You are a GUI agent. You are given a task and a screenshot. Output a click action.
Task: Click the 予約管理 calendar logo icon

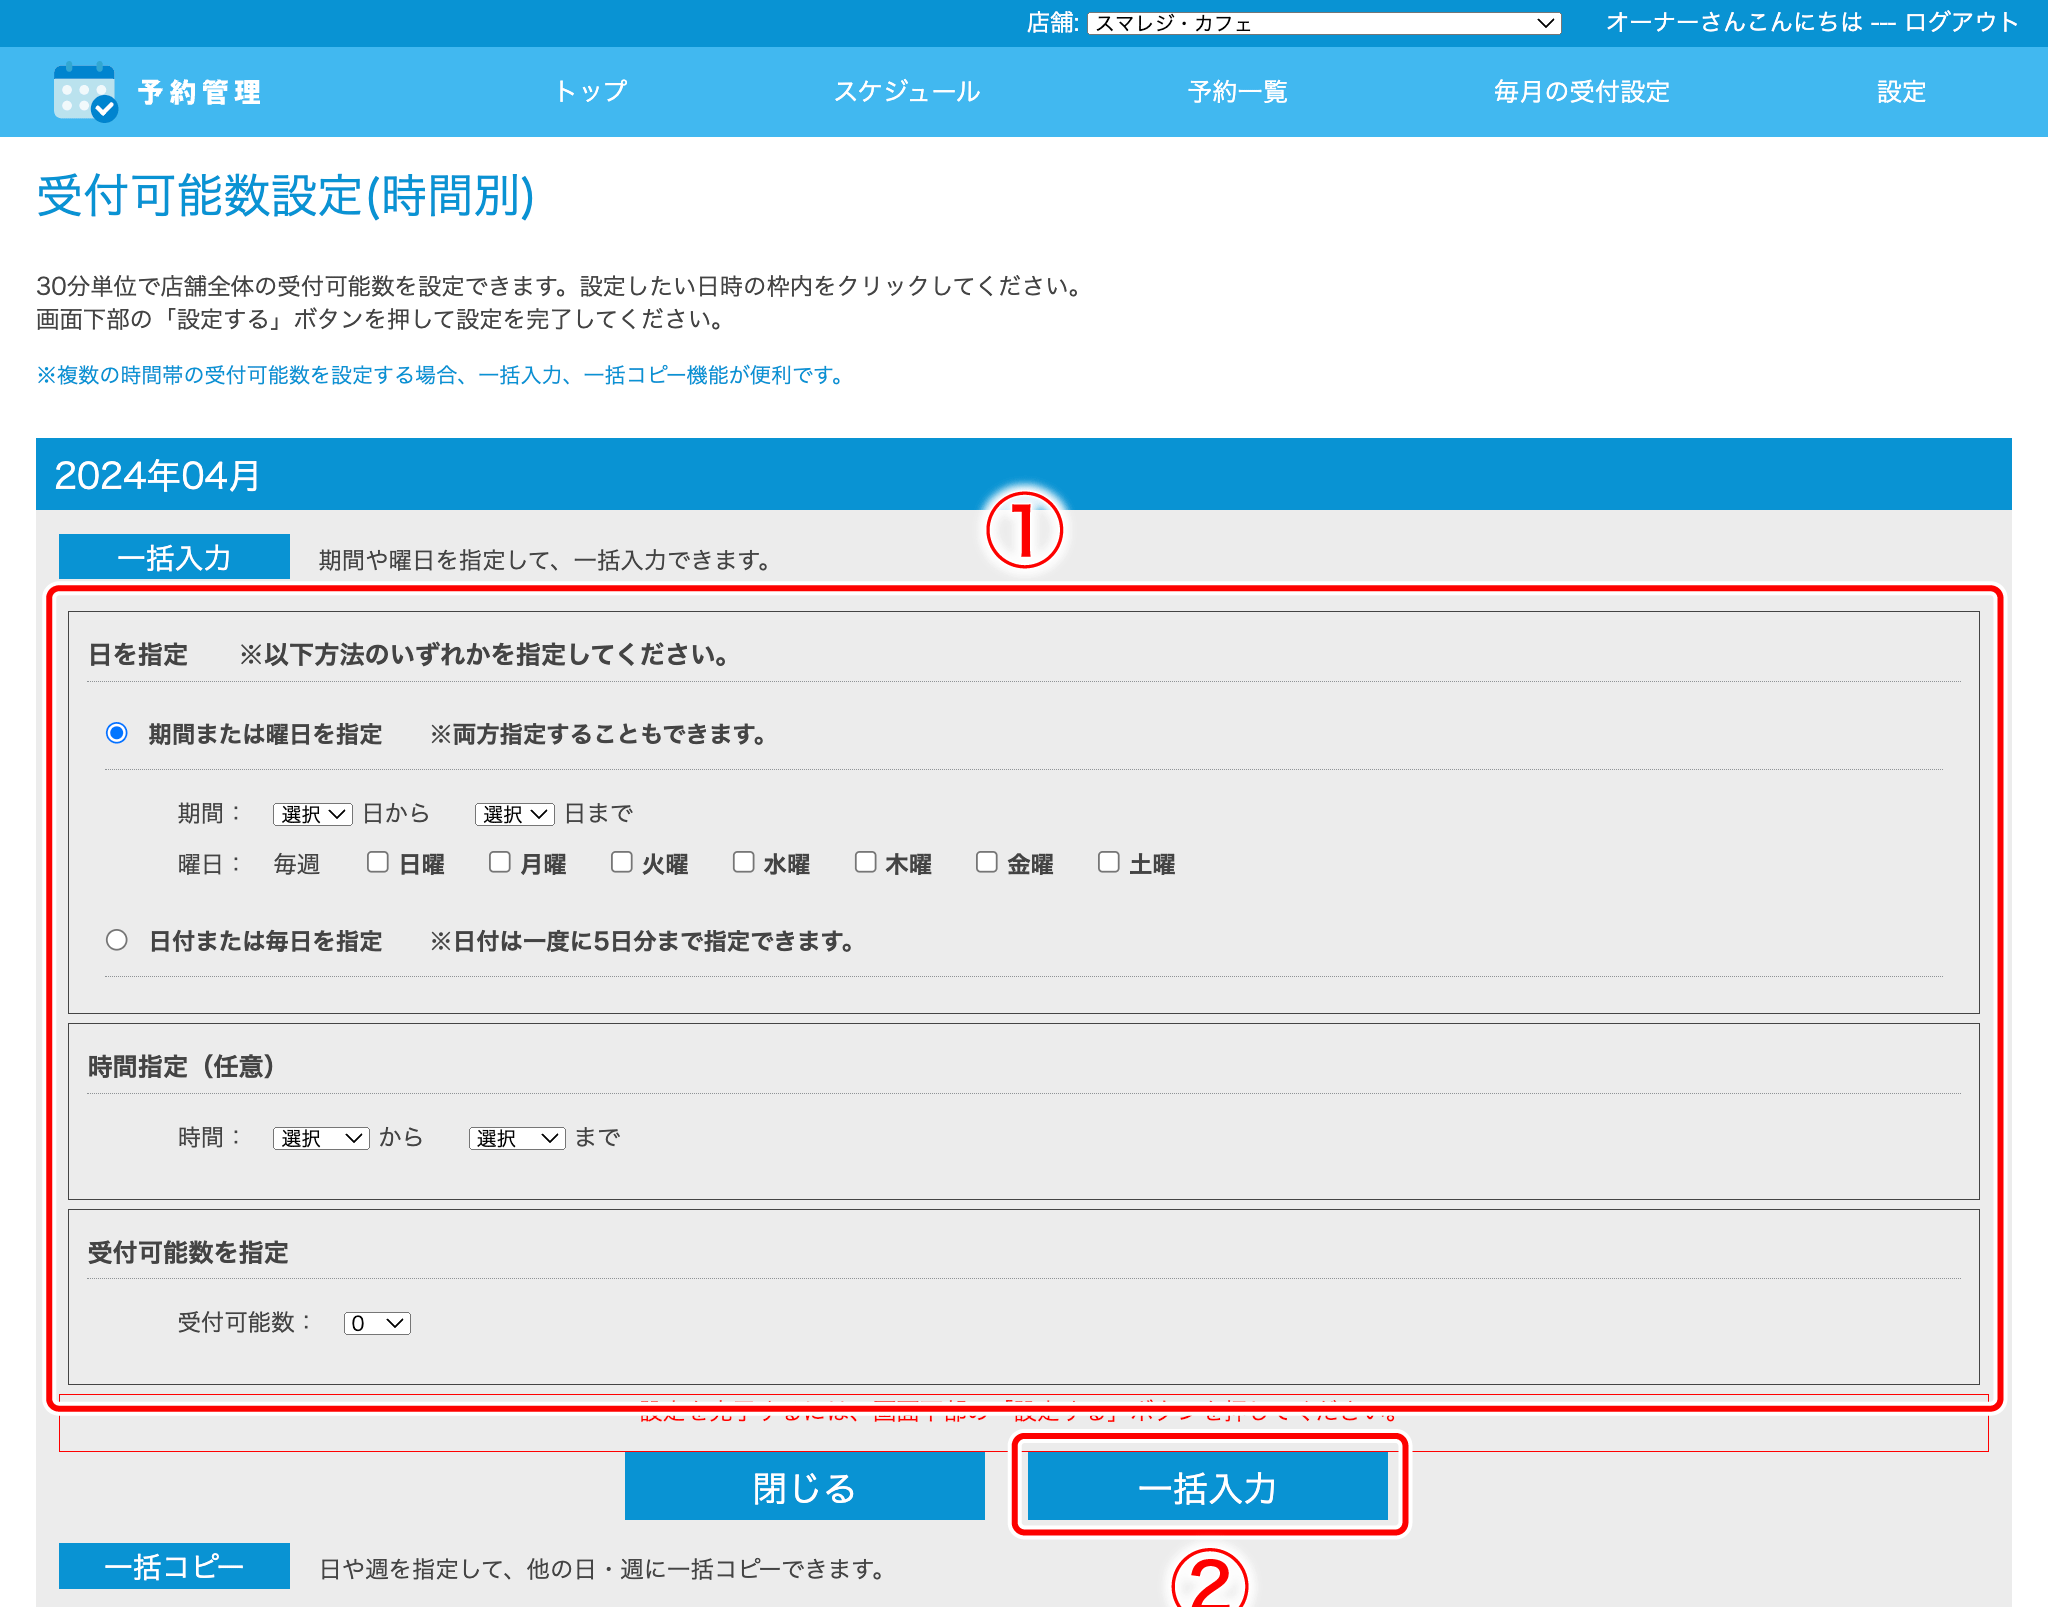click(x=85, y=92)
